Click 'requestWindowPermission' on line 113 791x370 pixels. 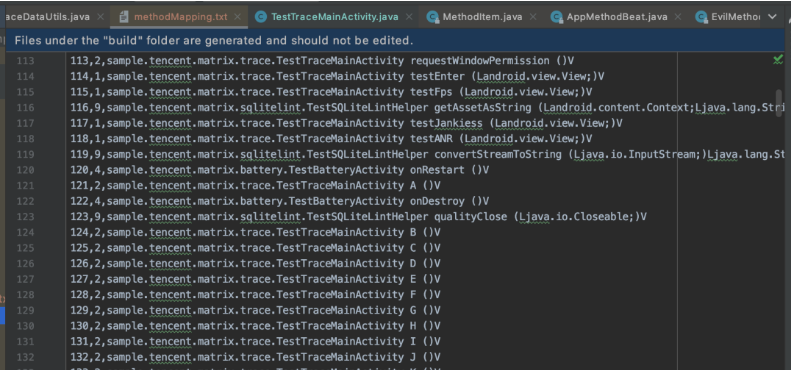click(480, 61)
